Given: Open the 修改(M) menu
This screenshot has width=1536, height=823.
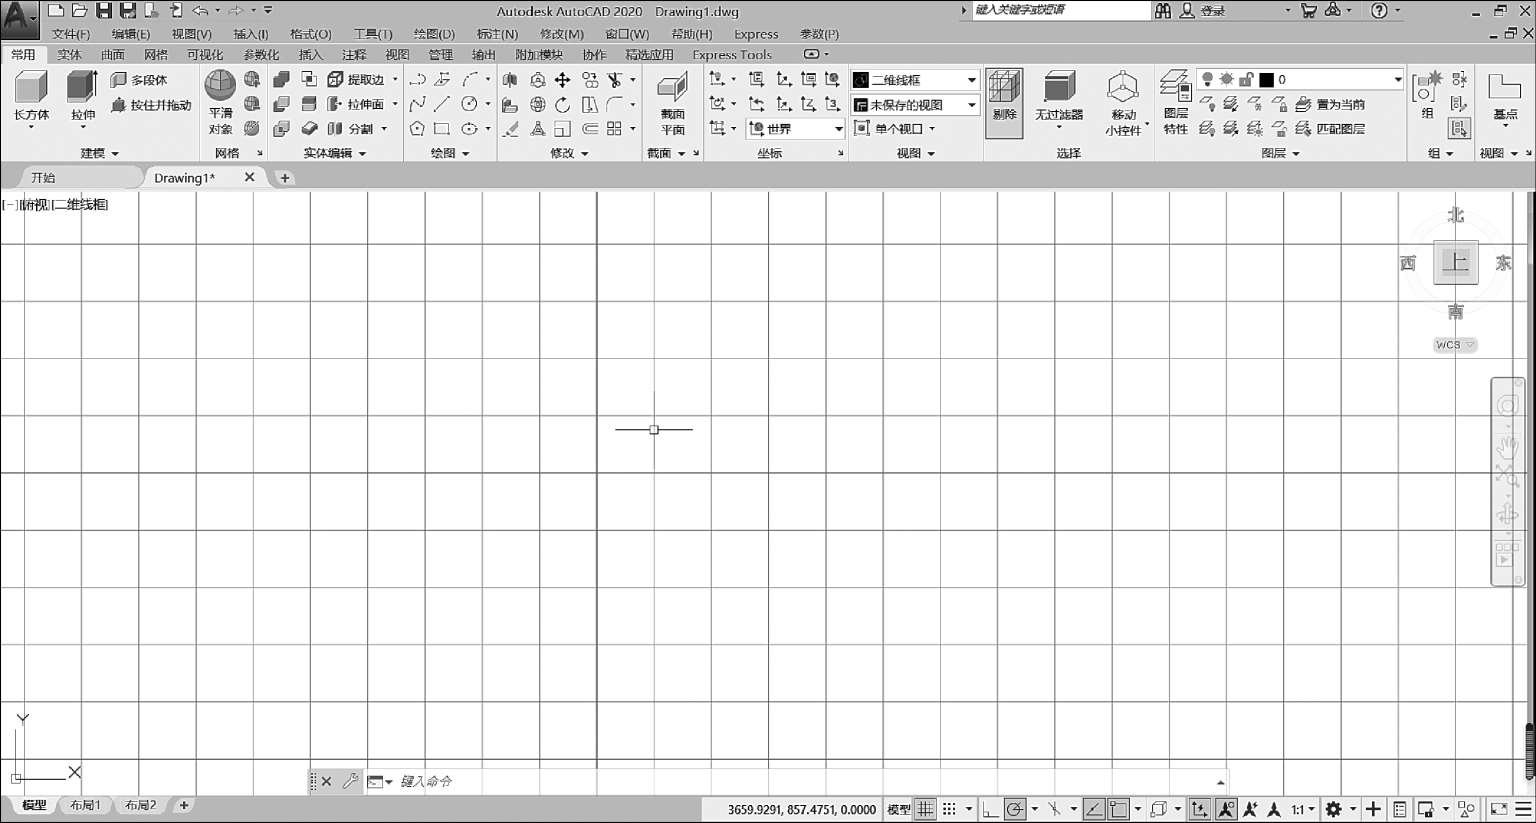Looking at the screenshot, I should coord(562,34).
